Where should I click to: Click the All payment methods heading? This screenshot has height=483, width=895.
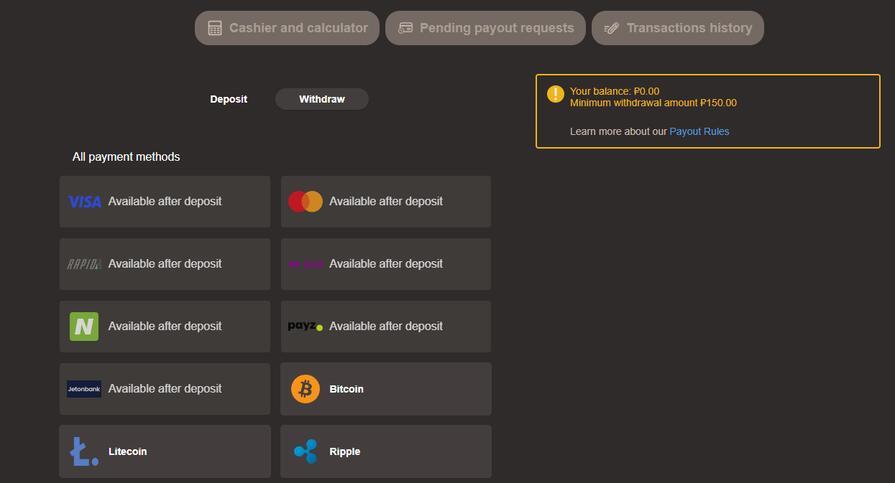126,157
